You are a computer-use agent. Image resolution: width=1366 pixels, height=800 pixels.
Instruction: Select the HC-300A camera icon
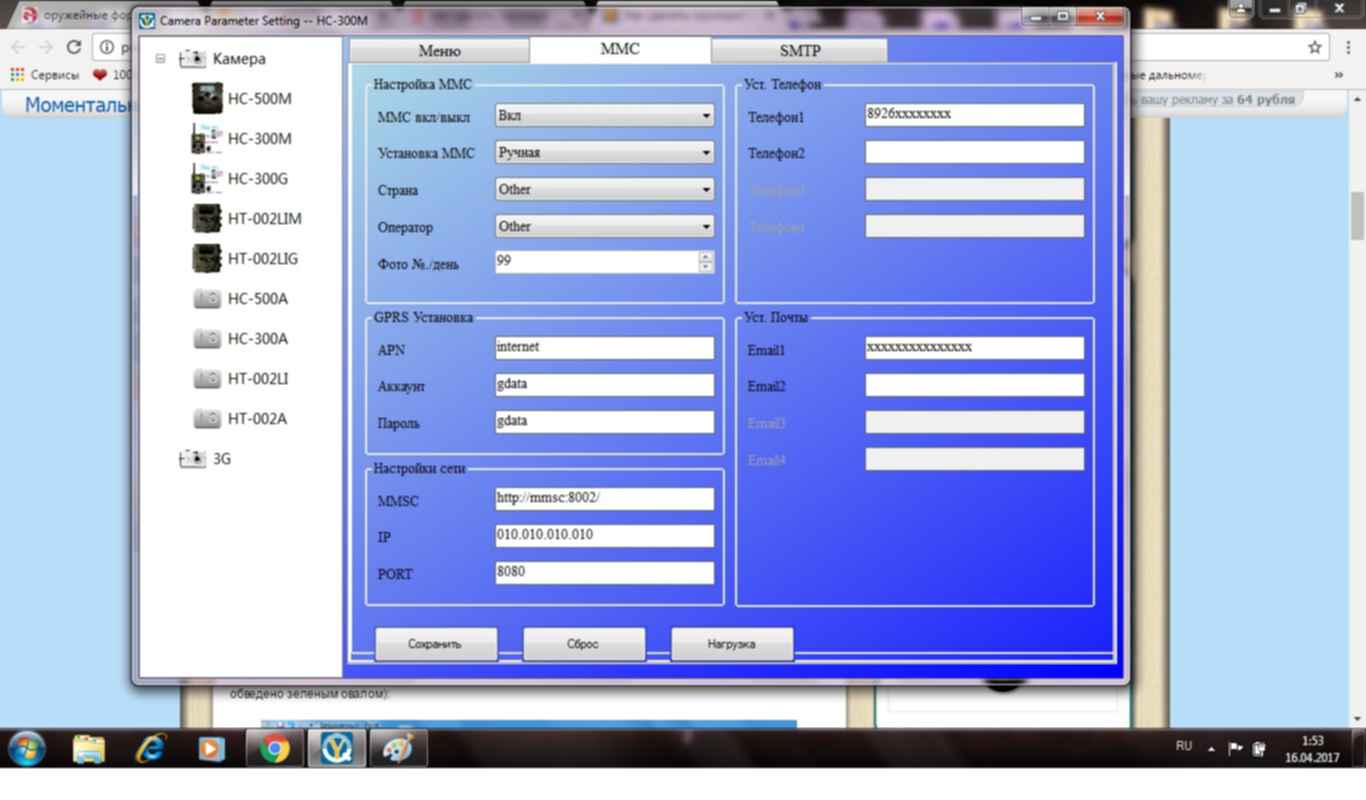207,338
